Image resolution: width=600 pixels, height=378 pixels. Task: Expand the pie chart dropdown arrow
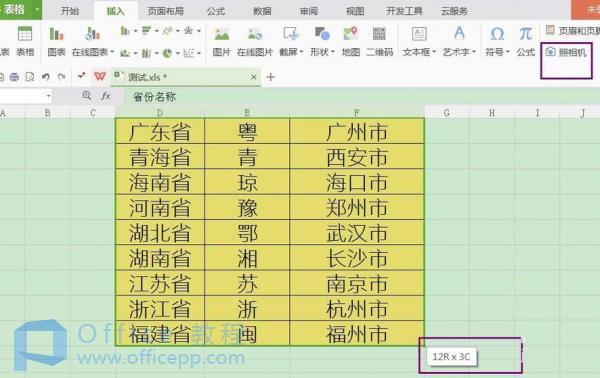pyautogui.click(x=178, y=54)
